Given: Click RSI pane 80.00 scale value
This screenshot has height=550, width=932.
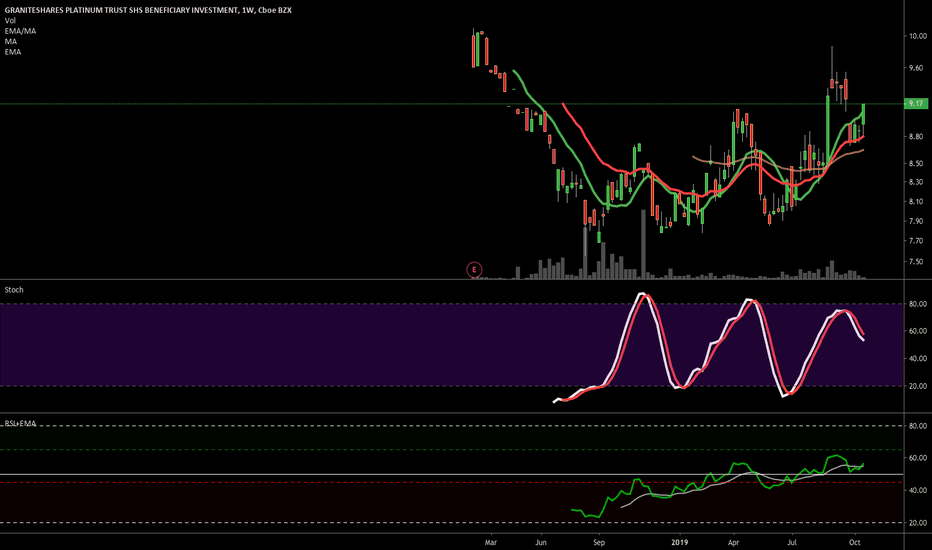Looking at the screenshot, I should tap(917, 426).
